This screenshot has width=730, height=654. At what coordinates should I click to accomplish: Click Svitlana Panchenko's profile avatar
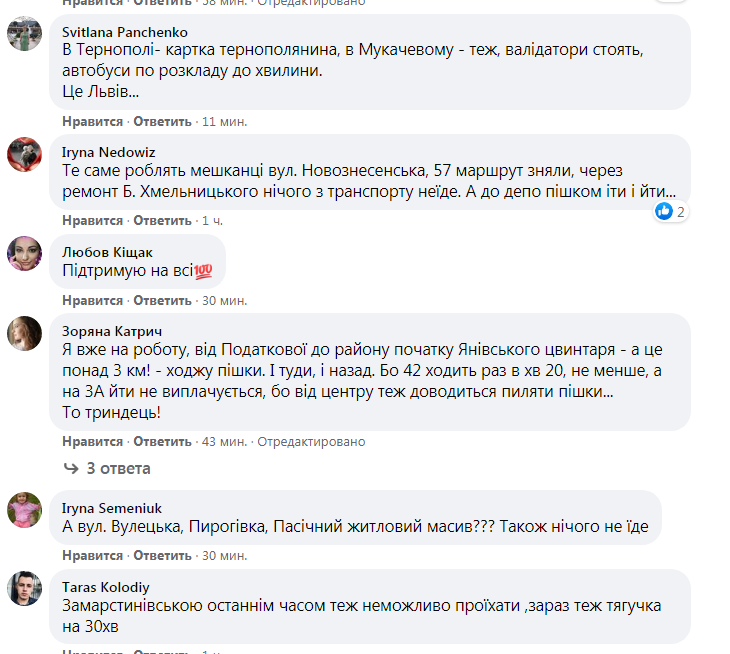[24, 34]
